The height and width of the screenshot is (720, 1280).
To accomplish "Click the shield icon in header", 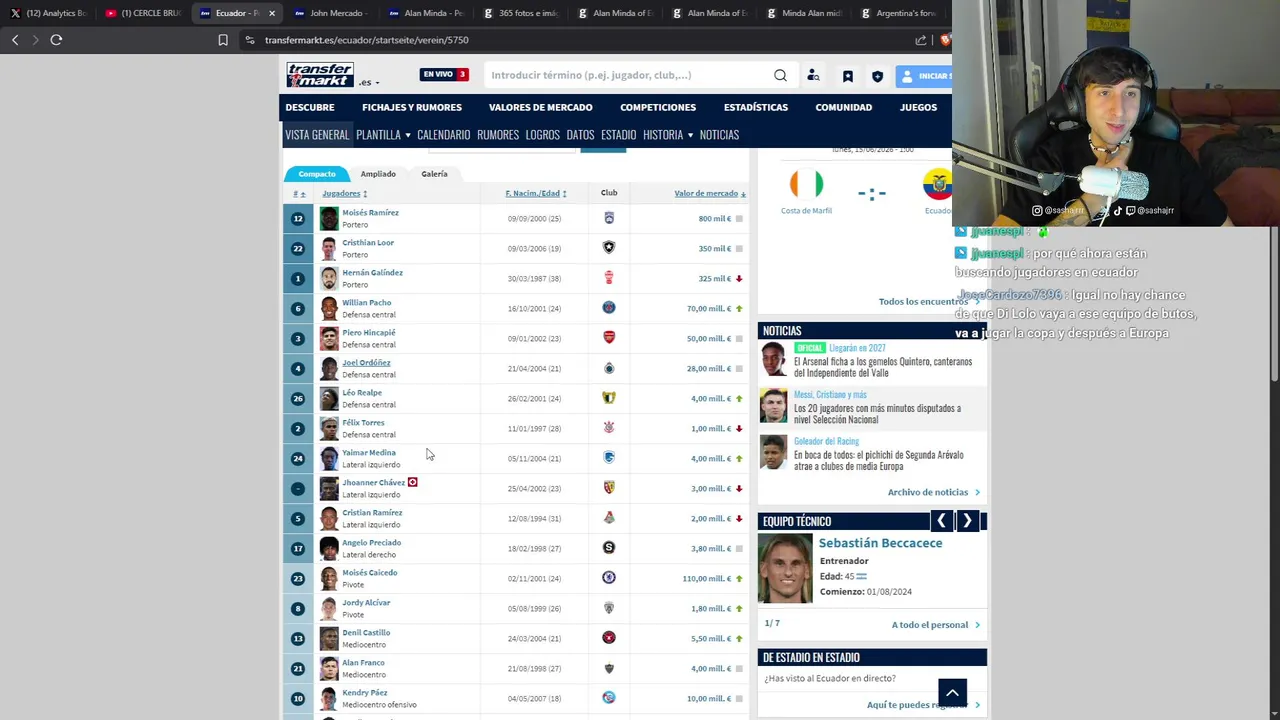I will coord(877,76).
